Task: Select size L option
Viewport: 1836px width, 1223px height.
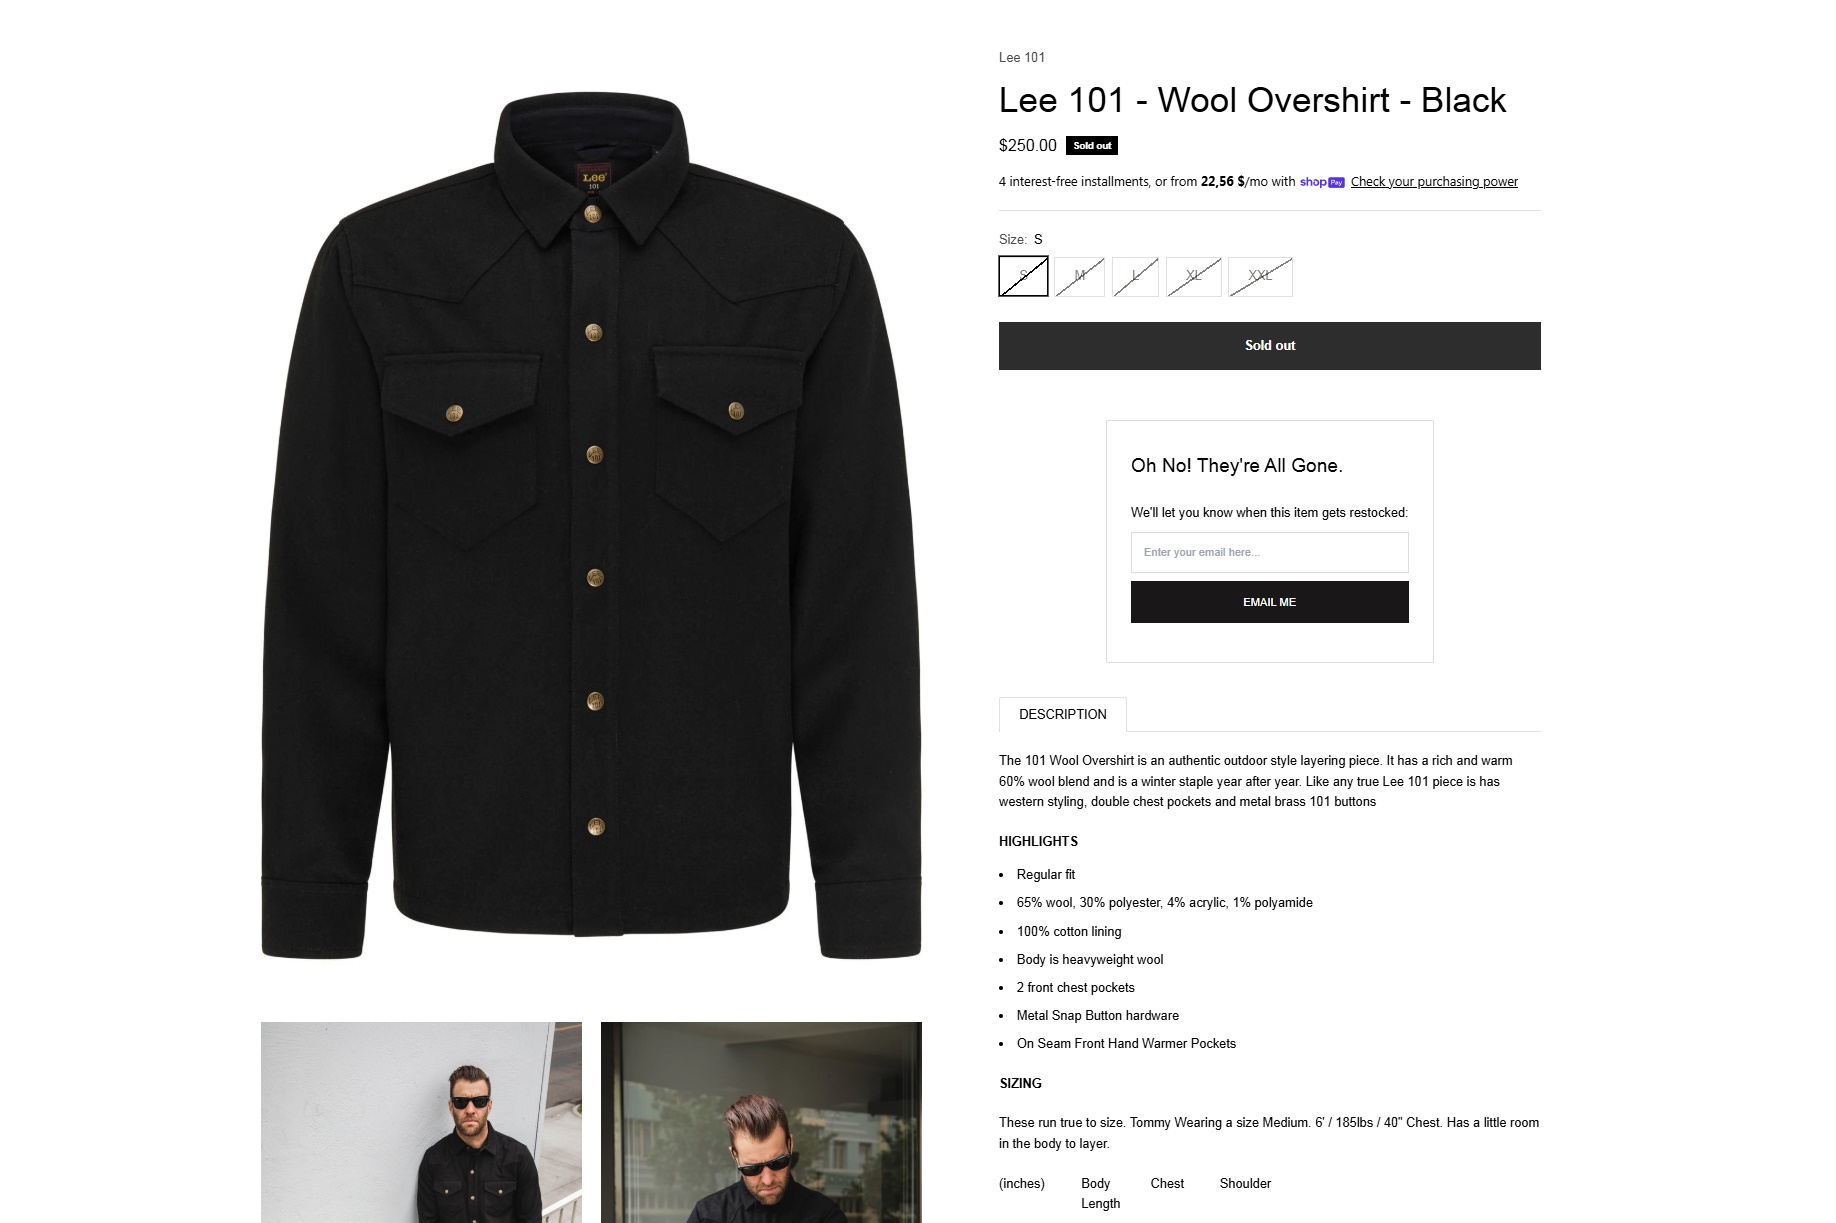Action: coord(1135,276)
